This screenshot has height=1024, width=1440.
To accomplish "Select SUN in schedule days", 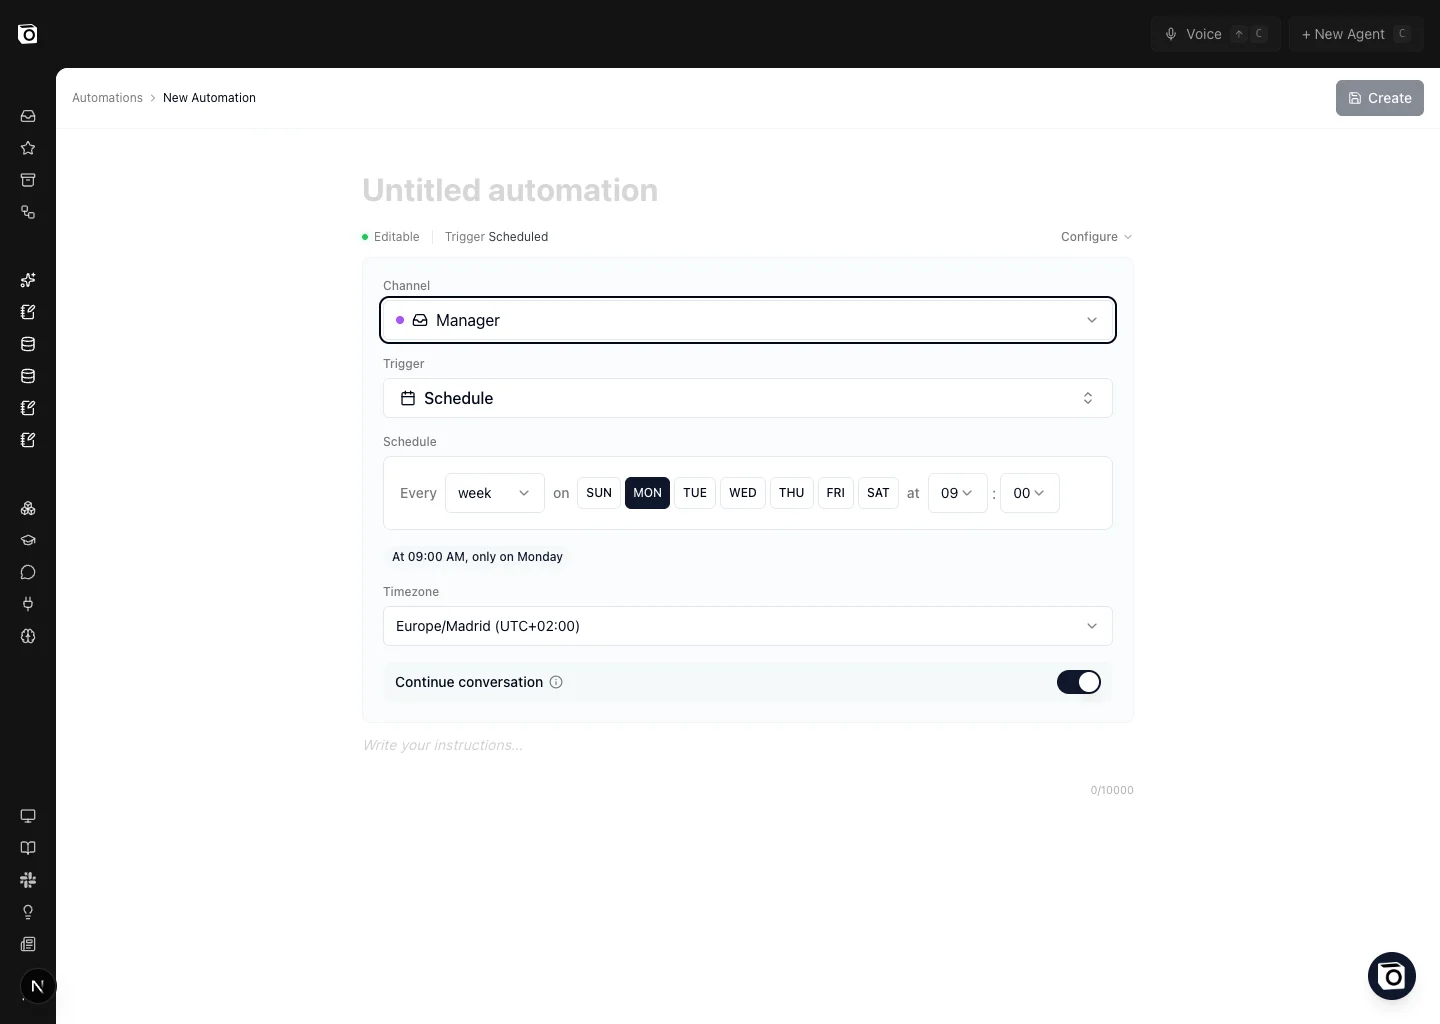I will pos(599,493).
